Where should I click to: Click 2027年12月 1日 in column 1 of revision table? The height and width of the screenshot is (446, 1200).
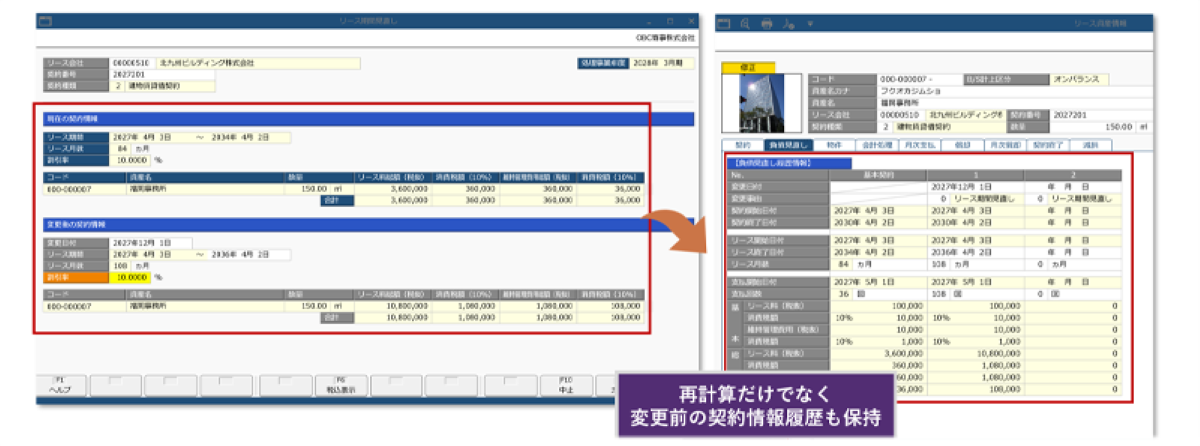(974, 187)
